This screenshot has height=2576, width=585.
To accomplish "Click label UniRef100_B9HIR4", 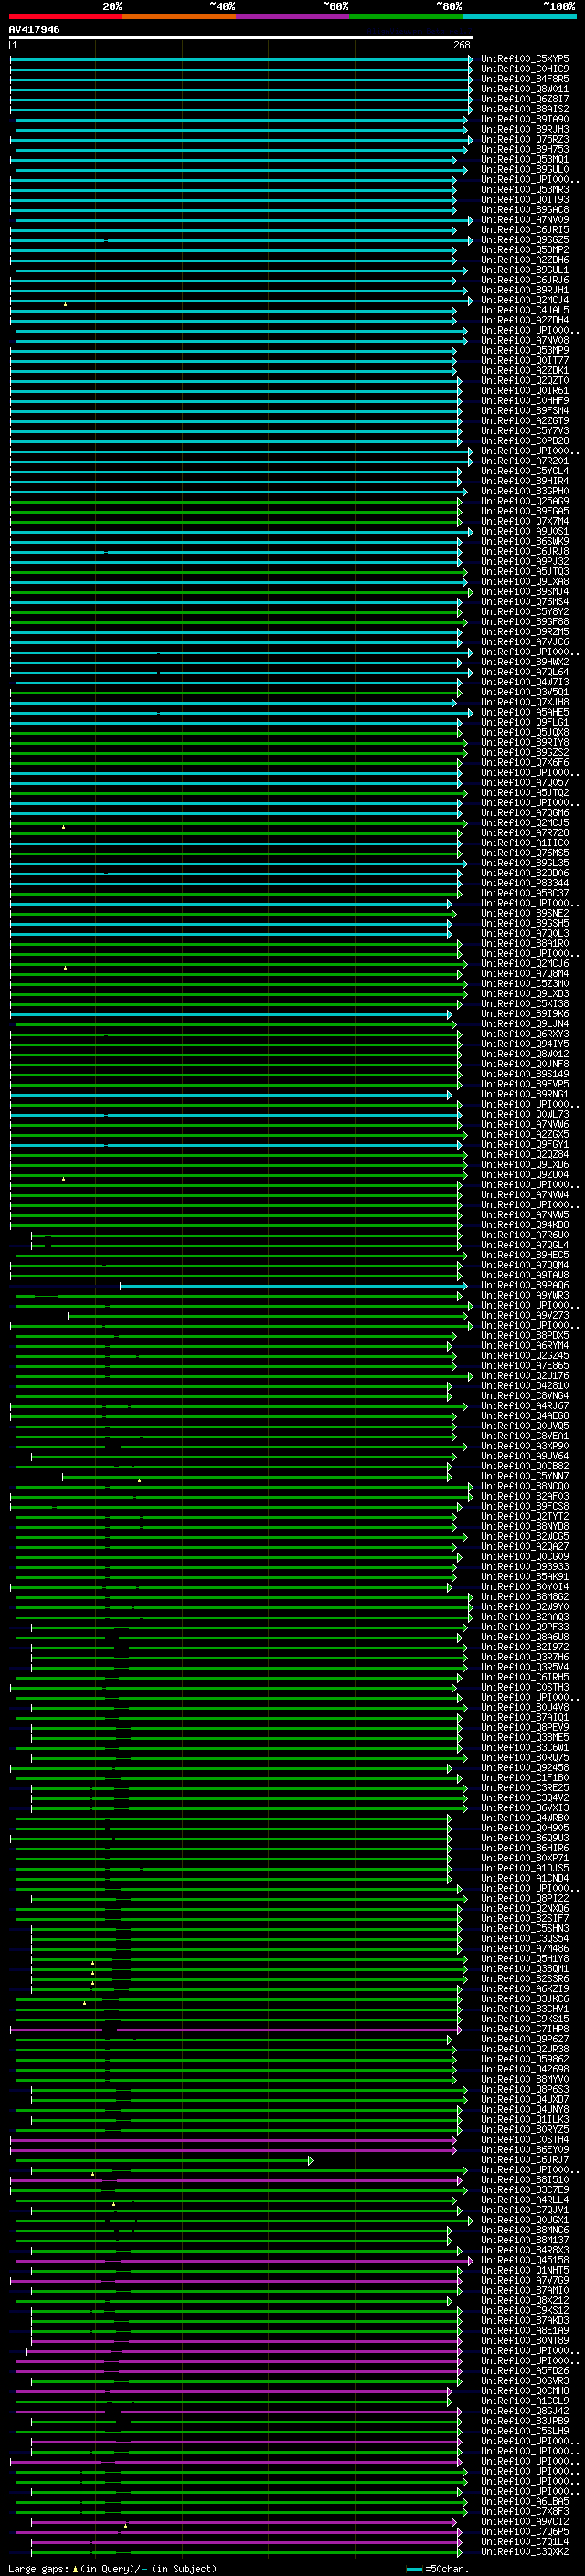I will point(525,481).
